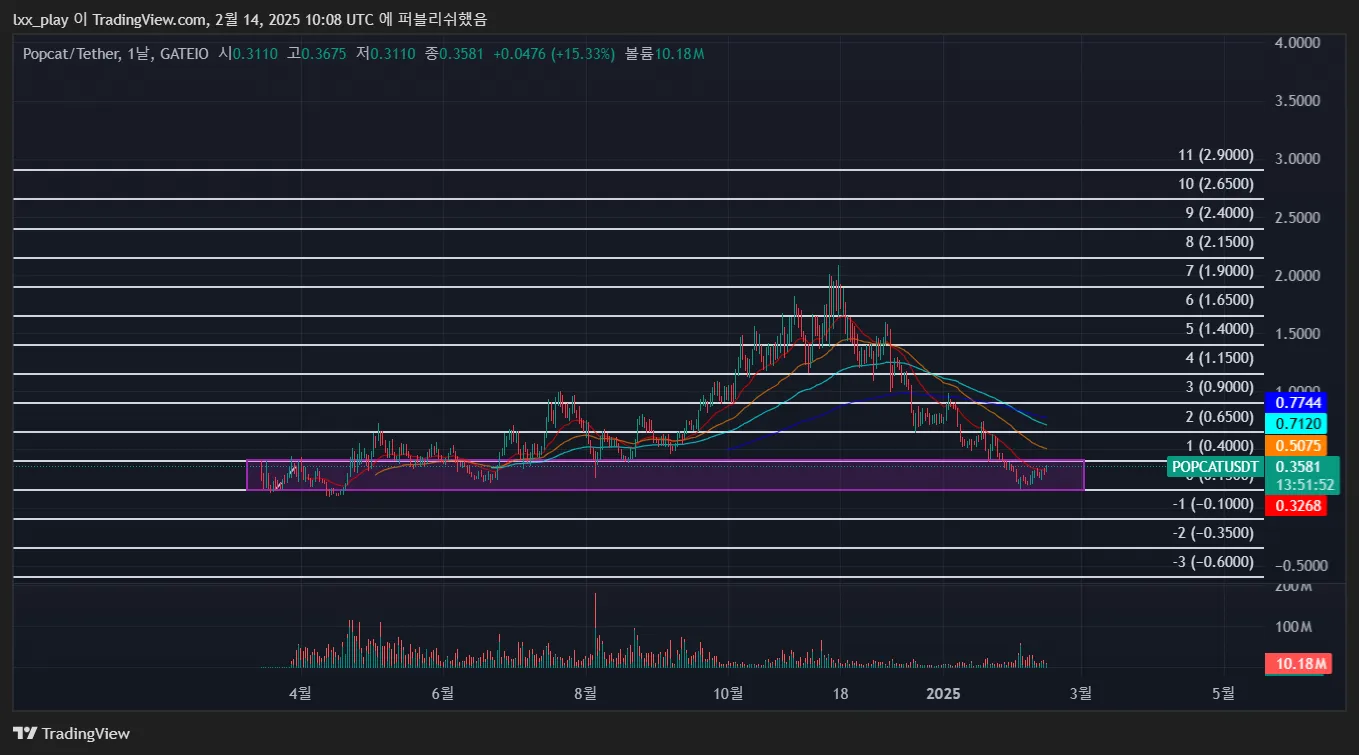The image size is (1359, 755).
Task: Click the current price tag 0.3581
Action: pyautogui.click(x=1300, y=467)
